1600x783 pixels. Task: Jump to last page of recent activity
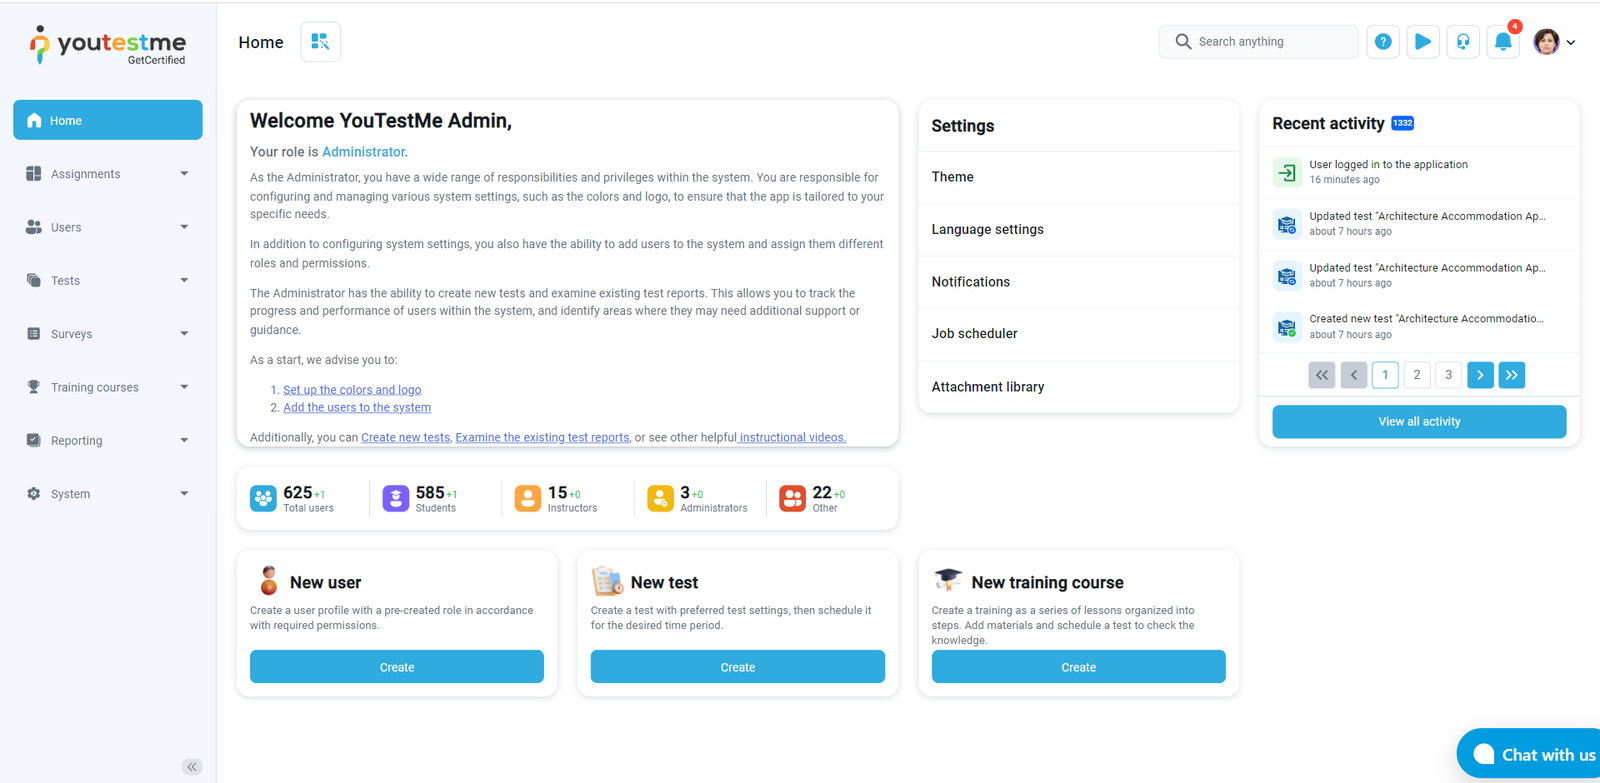point(1512,375)
